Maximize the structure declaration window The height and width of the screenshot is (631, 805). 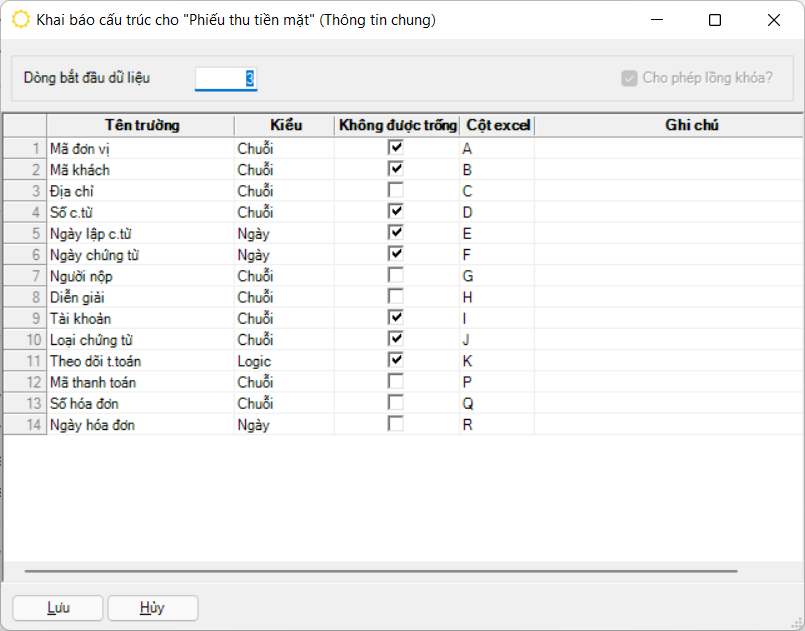point(715,20)
